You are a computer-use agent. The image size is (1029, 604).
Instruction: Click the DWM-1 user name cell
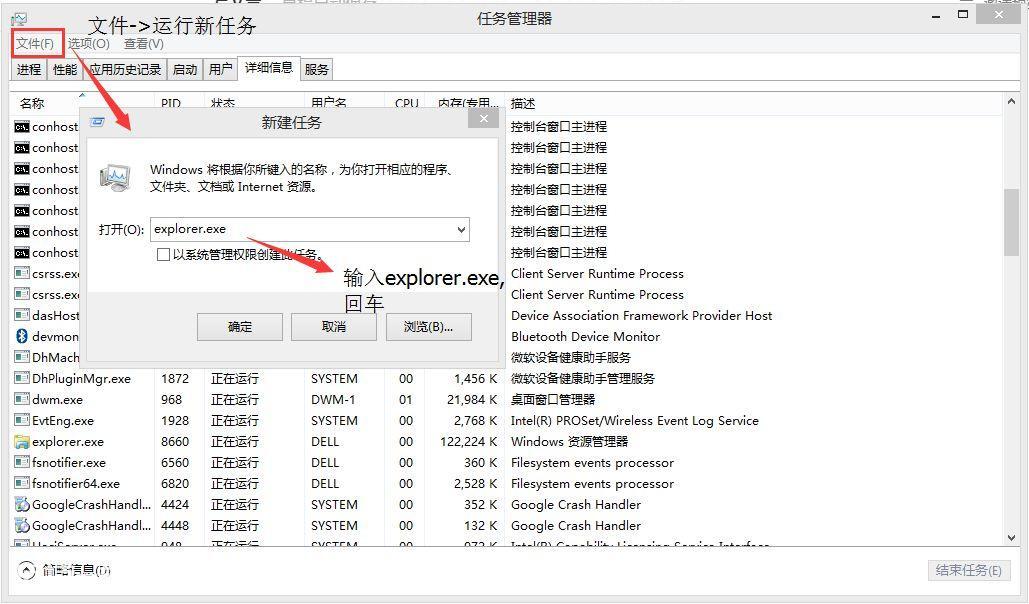[x=333, y=399]
